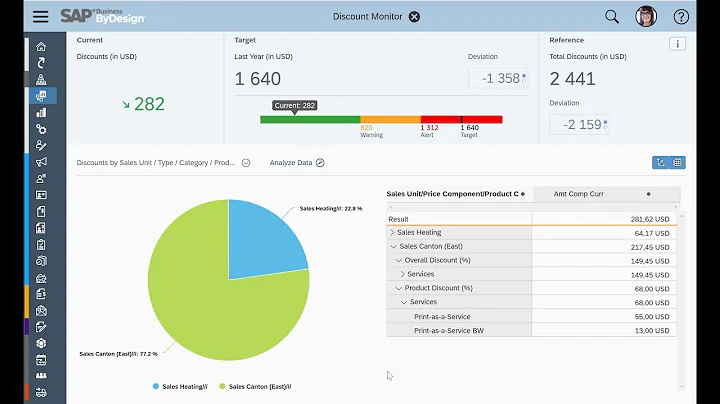Click Sales Canton (East) legend entry
This screenshot has height=404, width=720.
(255, 387)
